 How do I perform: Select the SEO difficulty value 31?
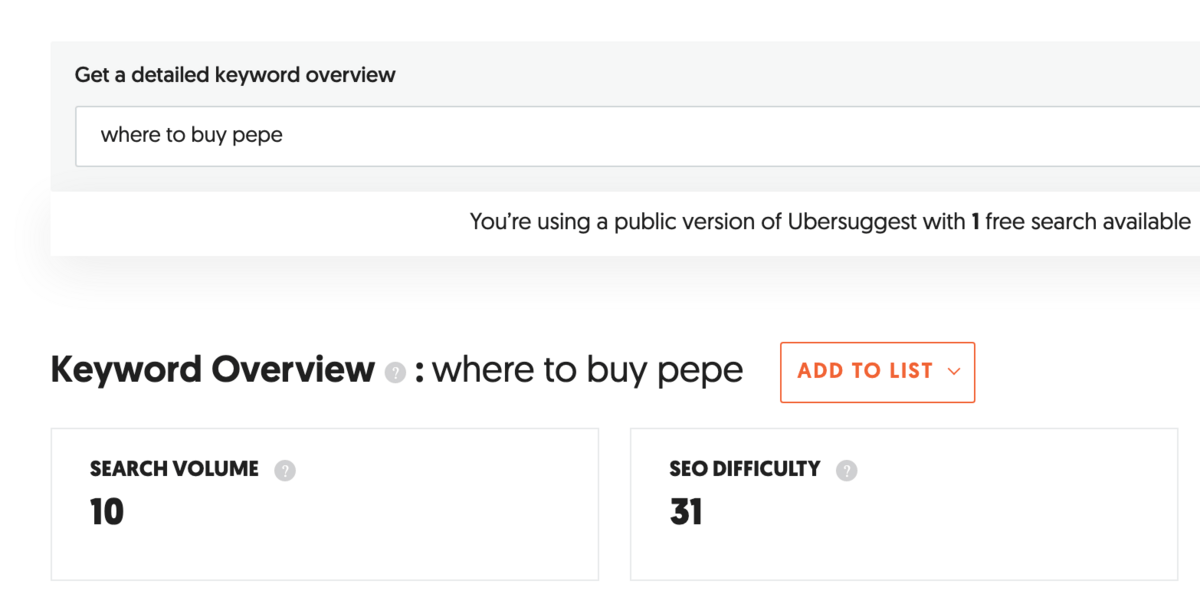click(x=686, y=512)
